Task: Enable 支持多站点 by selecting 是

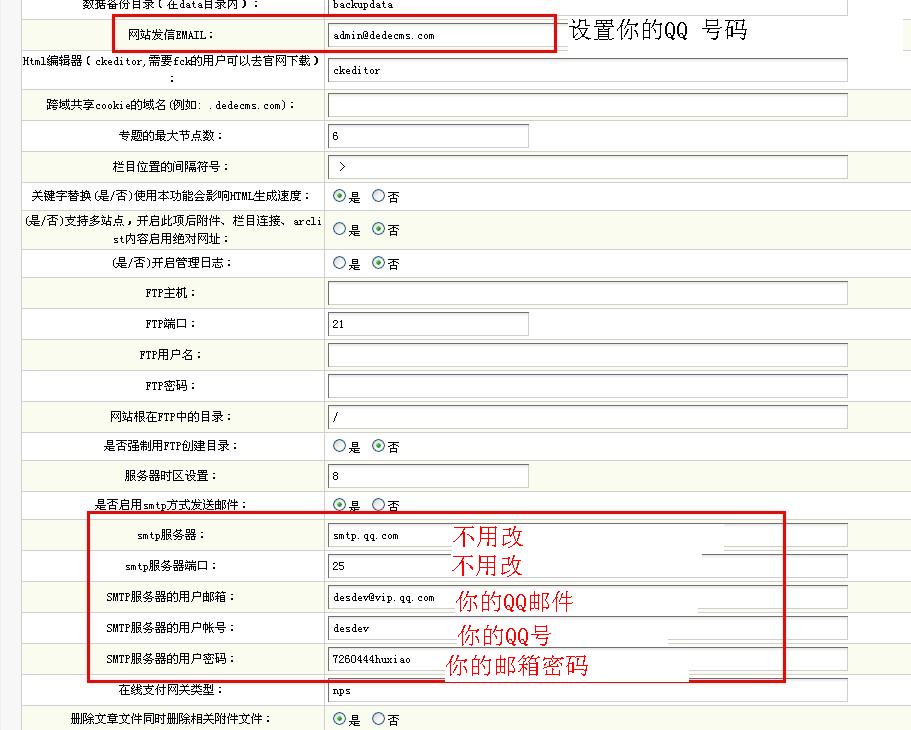Action: 340,230
